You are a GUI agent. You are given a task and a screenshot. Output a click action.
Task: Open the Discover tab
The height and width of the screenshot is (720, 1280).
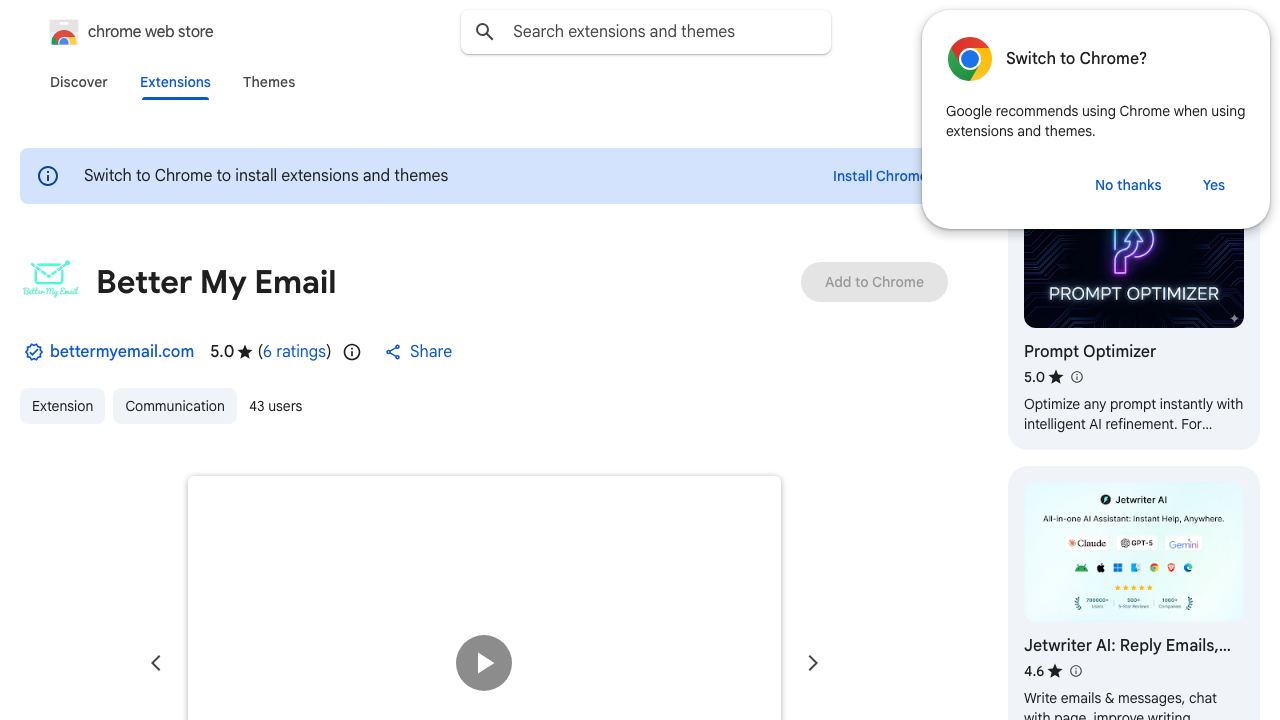tap(79, 82)
